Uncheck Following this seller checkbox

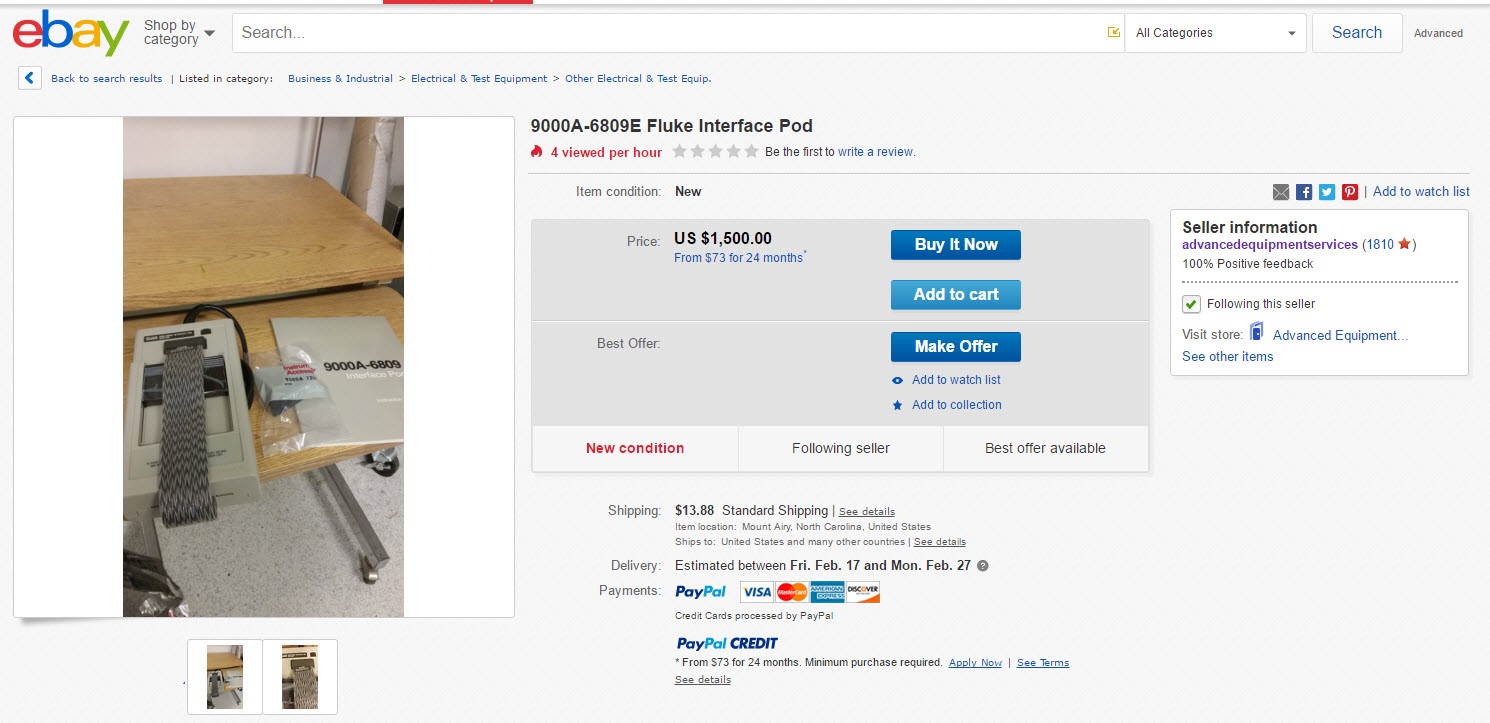click(1191, 304)
